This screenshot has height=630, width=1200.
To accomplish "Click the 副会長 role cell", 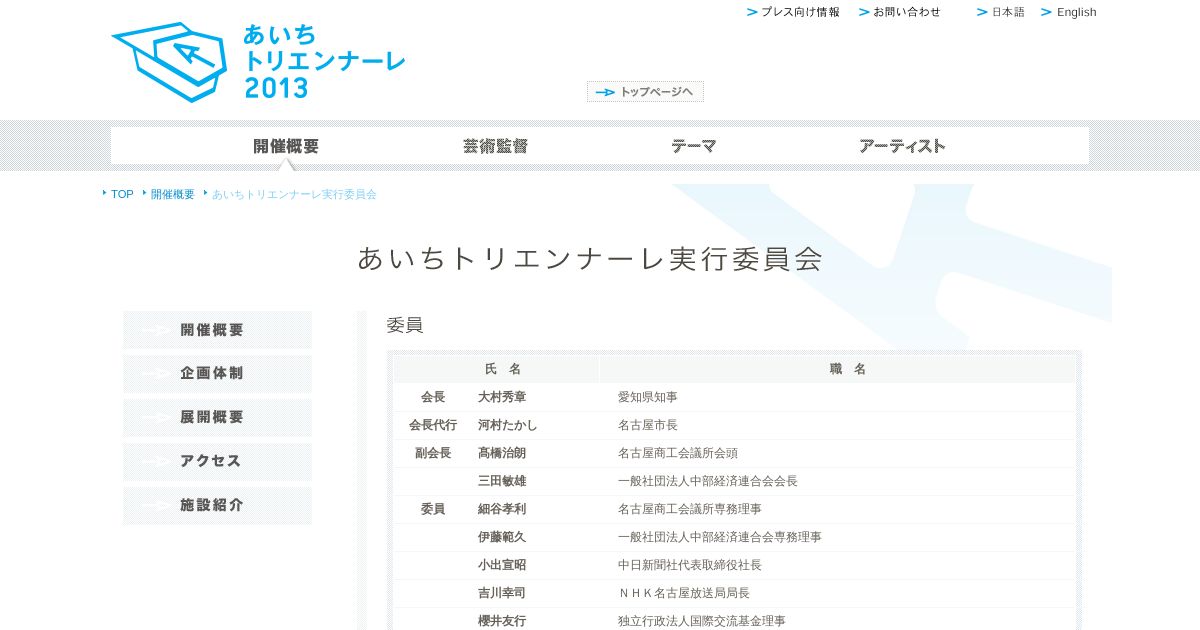I will coord(433,453).
